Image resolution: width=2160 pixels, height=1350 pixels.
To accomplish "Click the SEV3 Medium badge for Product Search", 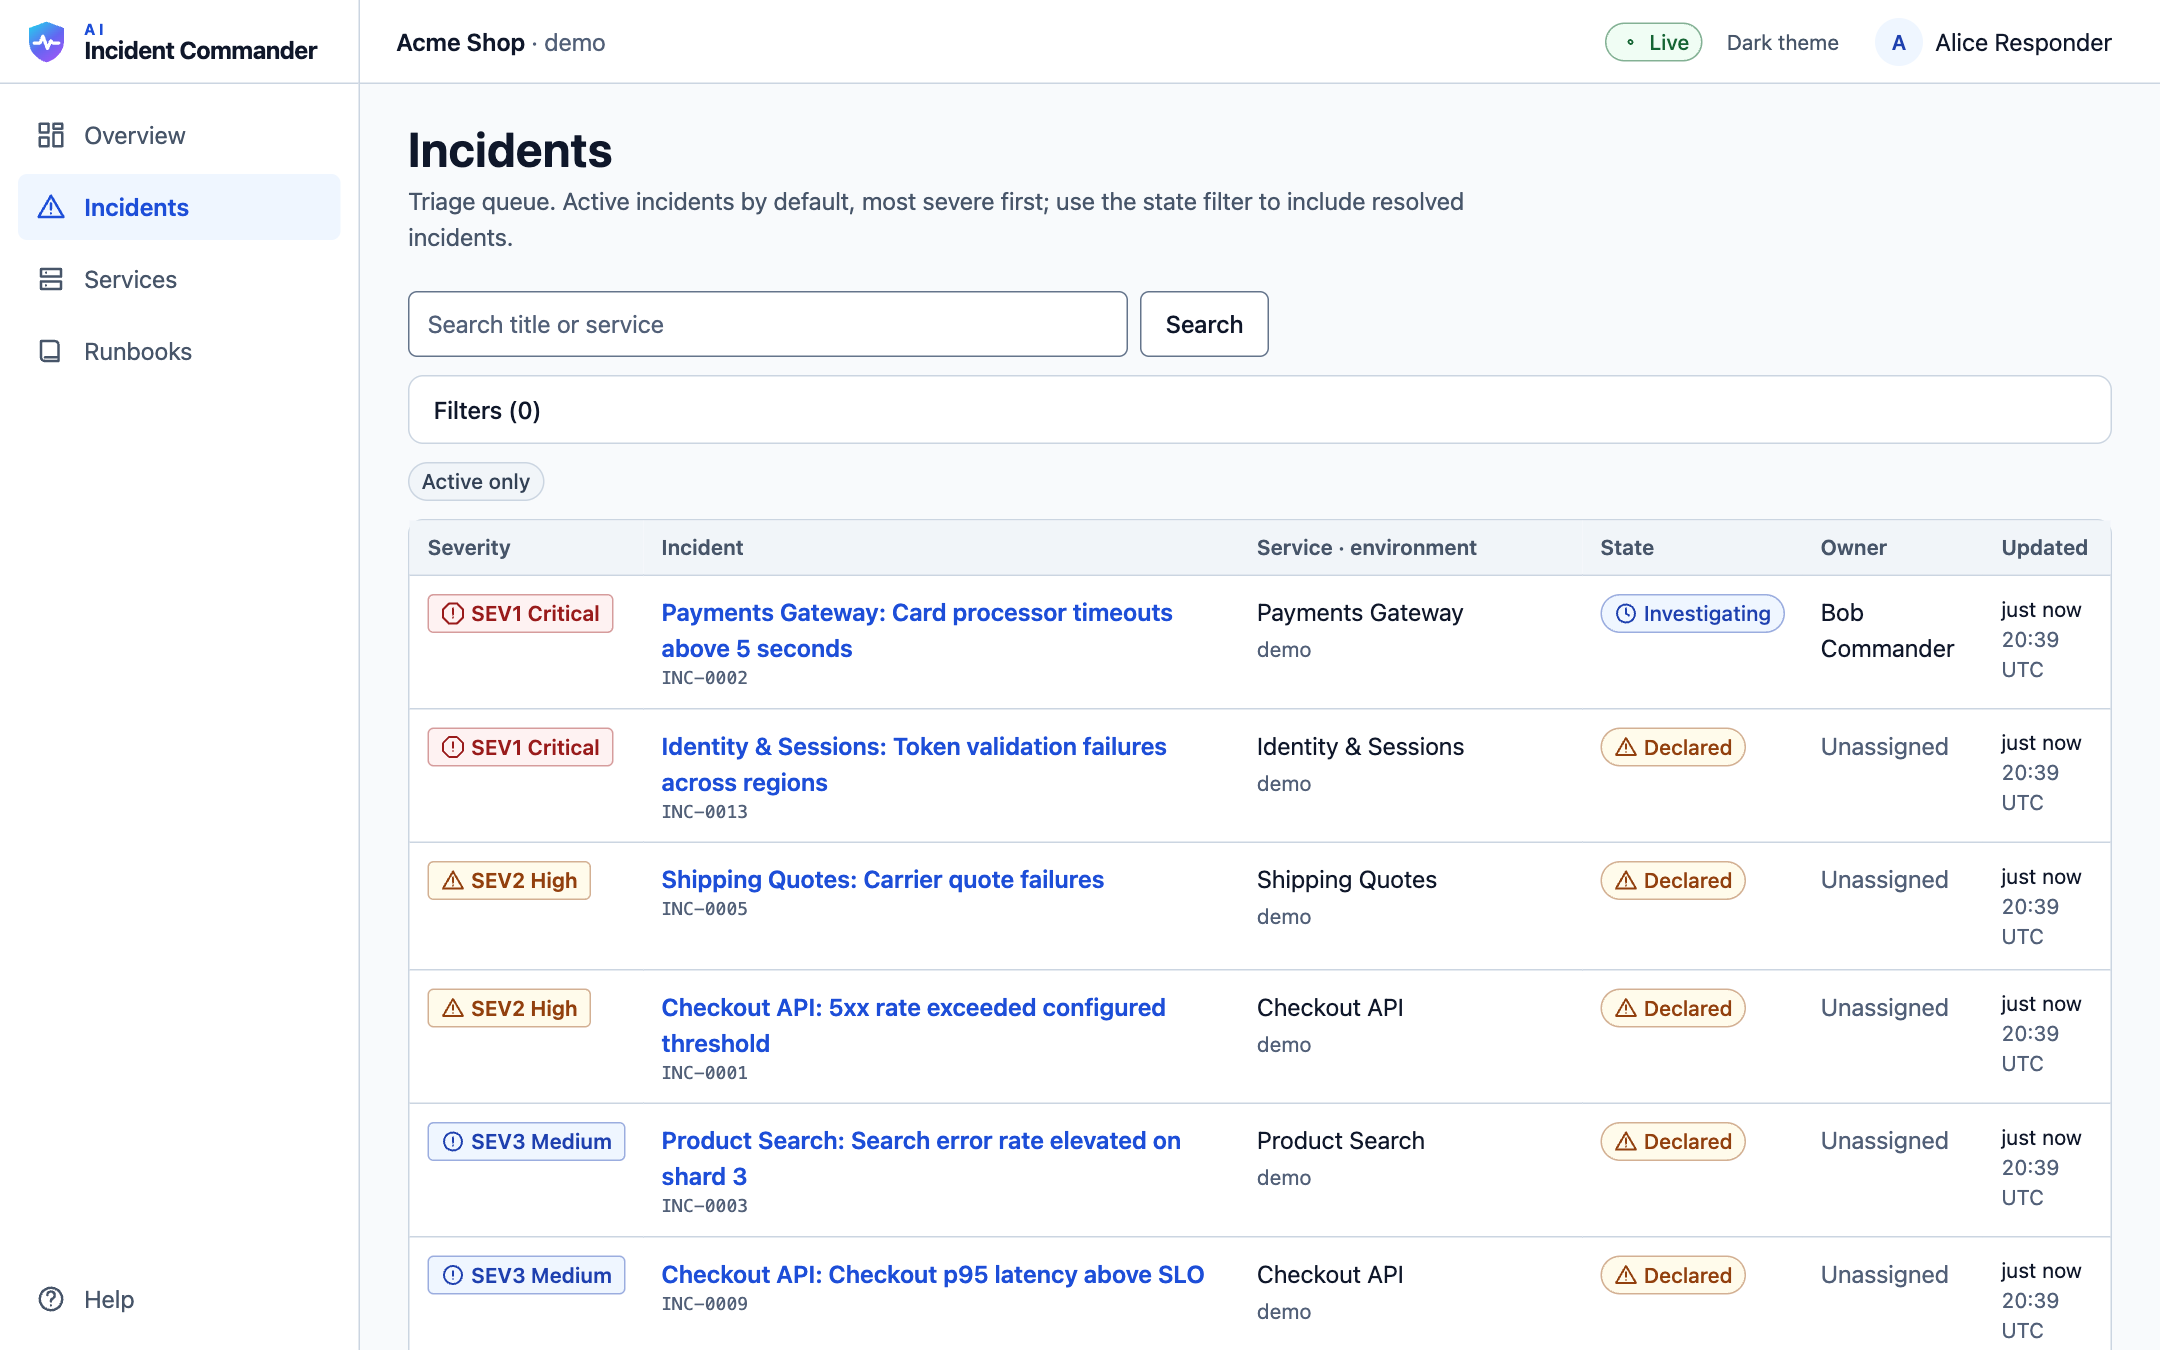I will click(x=526, y=1141).
